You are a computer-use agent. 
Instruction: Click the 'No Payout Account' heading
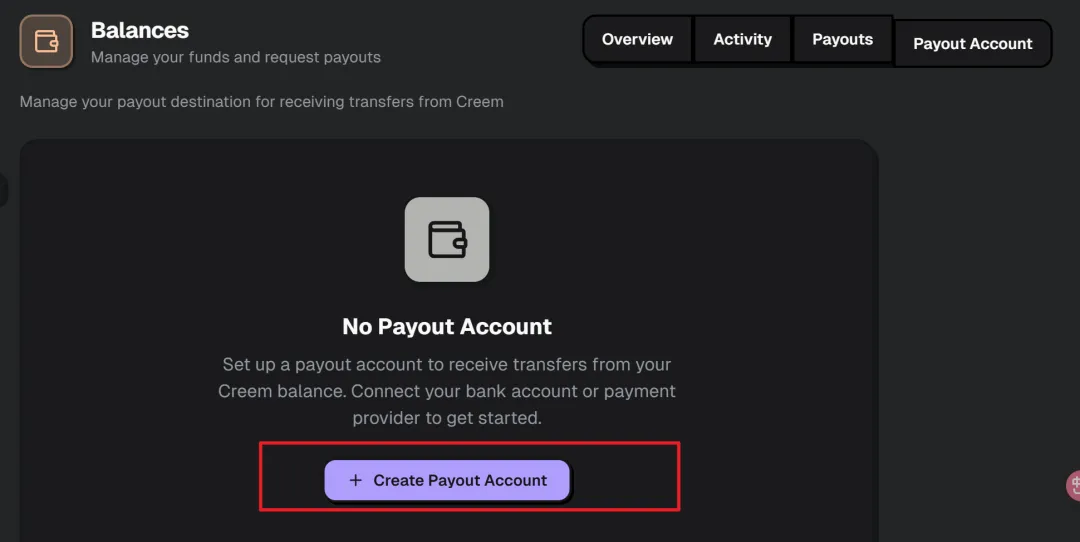point(447,327)
